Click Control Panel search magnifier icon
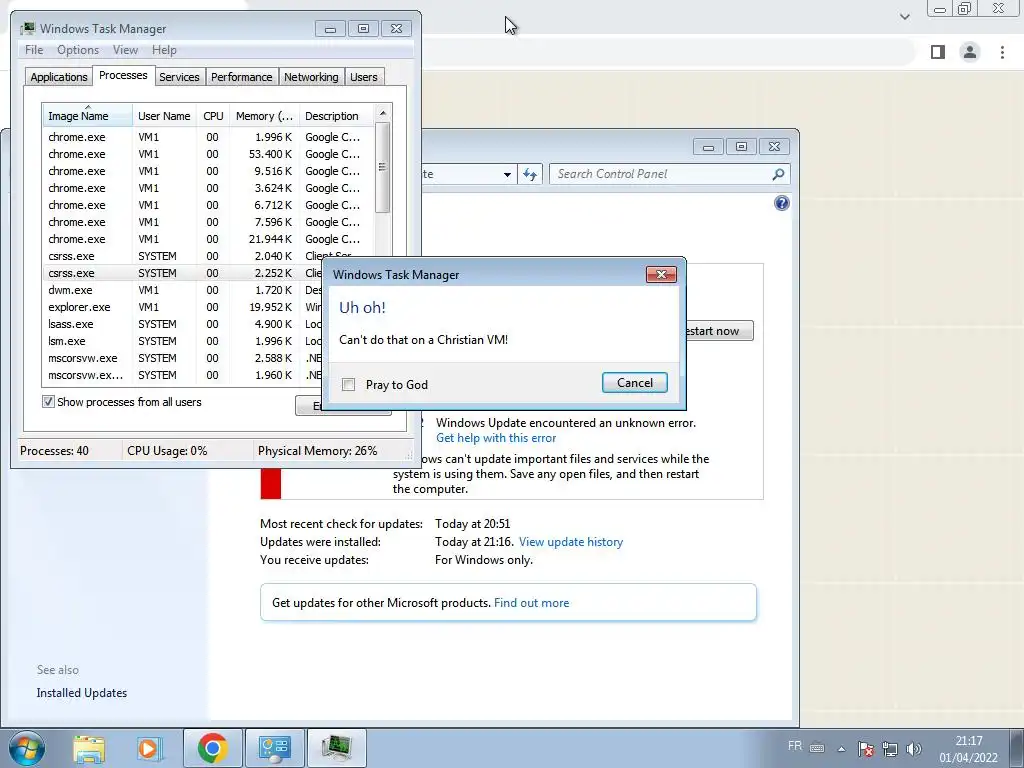 pyautogui.click(x=778, y=174)
